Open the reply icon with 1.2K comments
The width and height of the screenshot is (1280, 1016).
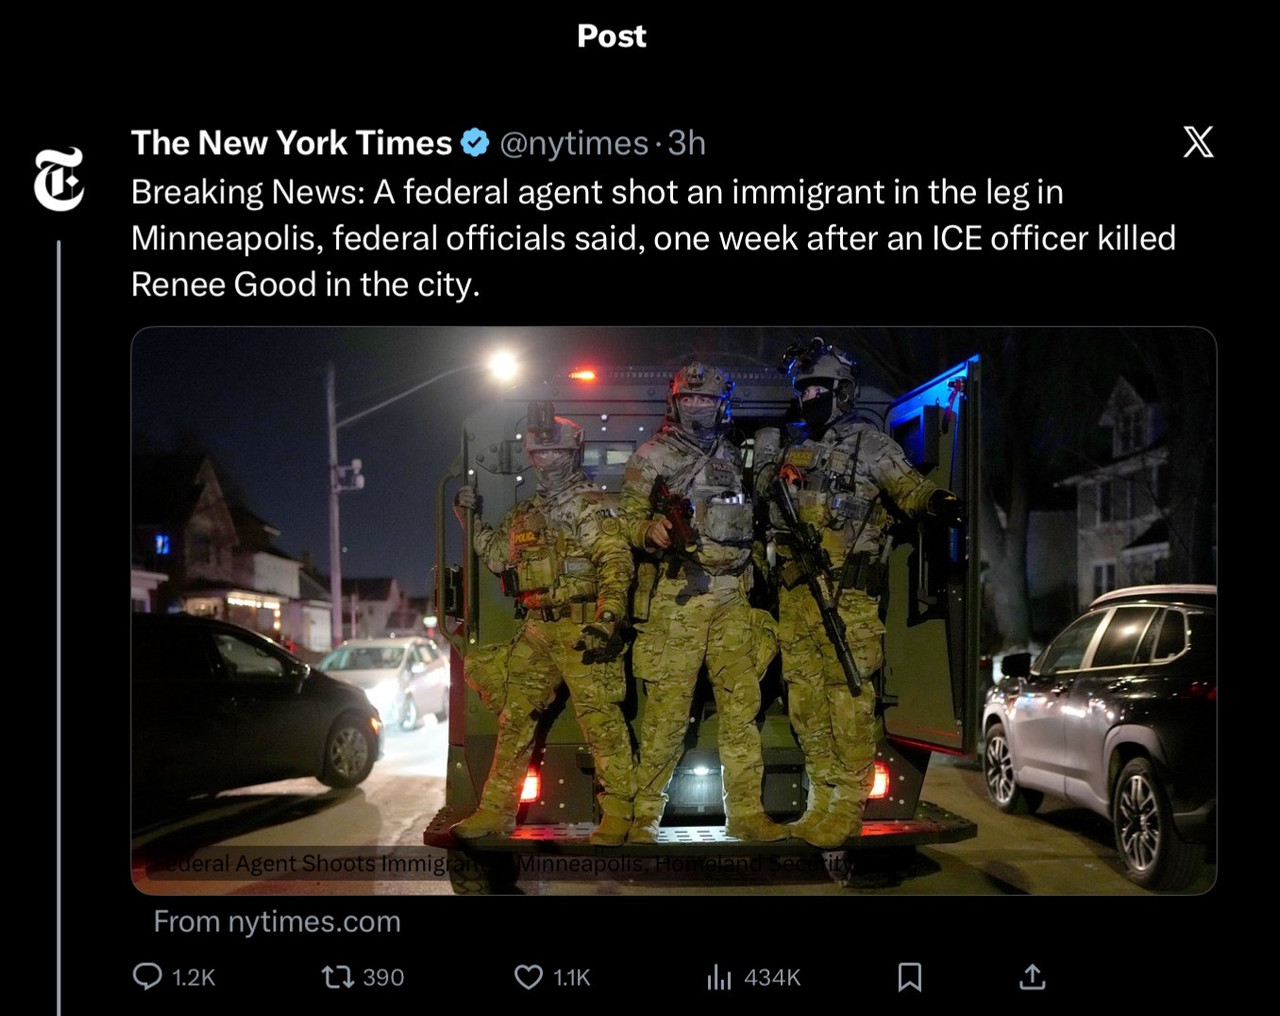click(147, 976)
